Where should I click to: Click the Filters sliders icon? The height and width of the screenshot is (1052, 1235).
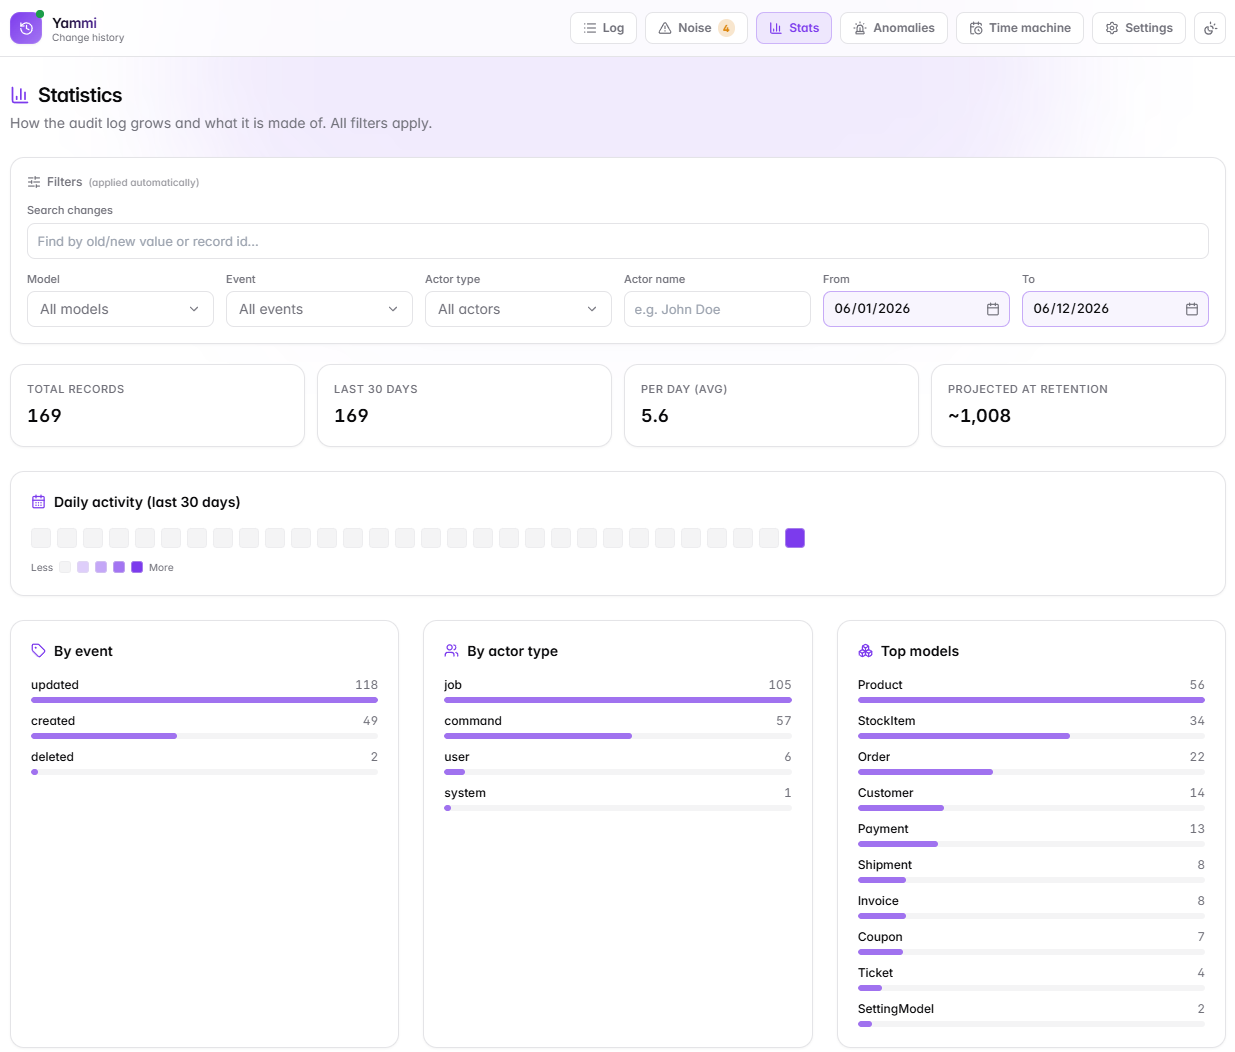(34, 182)
